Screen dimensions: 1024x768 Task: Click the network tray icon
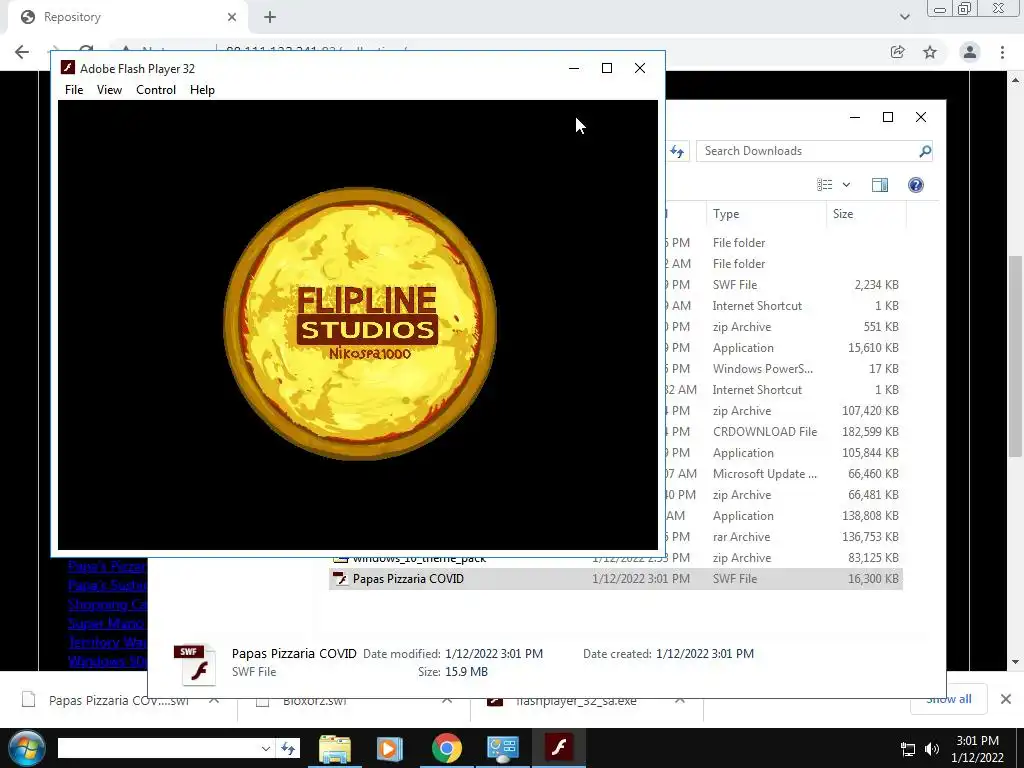pyautogui.click(x=908, y=749)
